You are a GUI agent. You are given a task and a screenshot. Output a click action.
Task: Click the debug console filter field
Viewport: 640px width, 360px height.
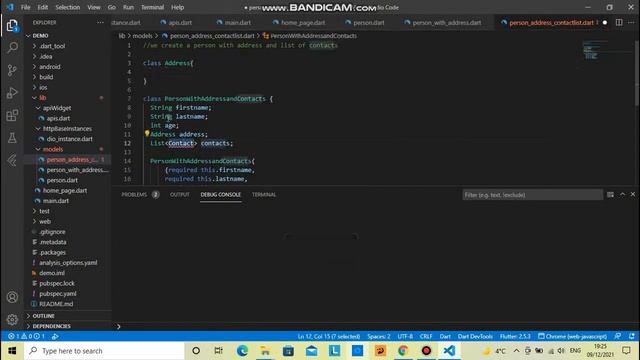pos(532,195)
